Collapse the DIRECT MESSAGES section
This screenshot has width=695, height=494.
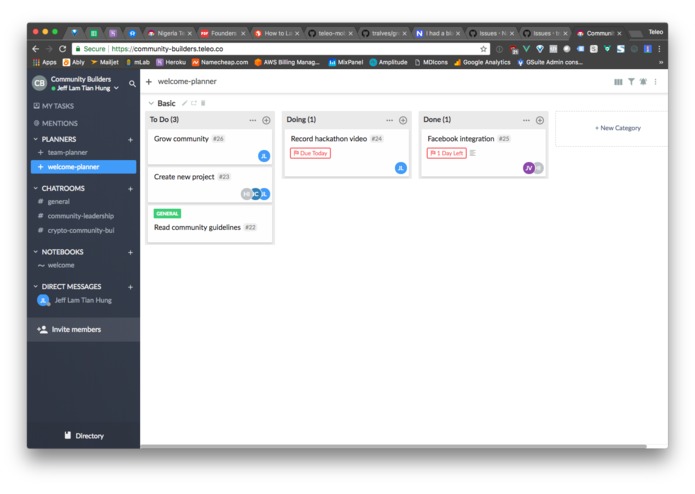(x=35, y=286)
